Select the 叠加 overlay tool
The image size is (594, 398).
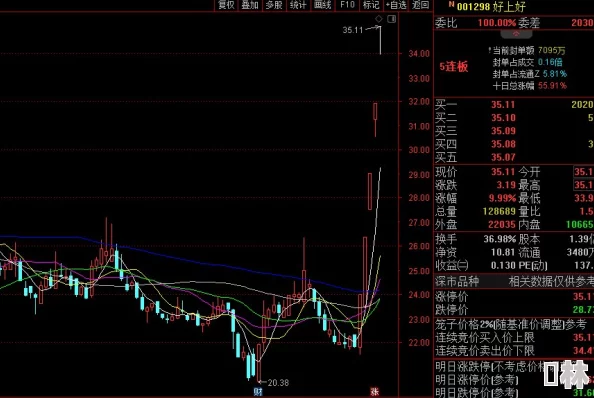[x=250, y=5]
